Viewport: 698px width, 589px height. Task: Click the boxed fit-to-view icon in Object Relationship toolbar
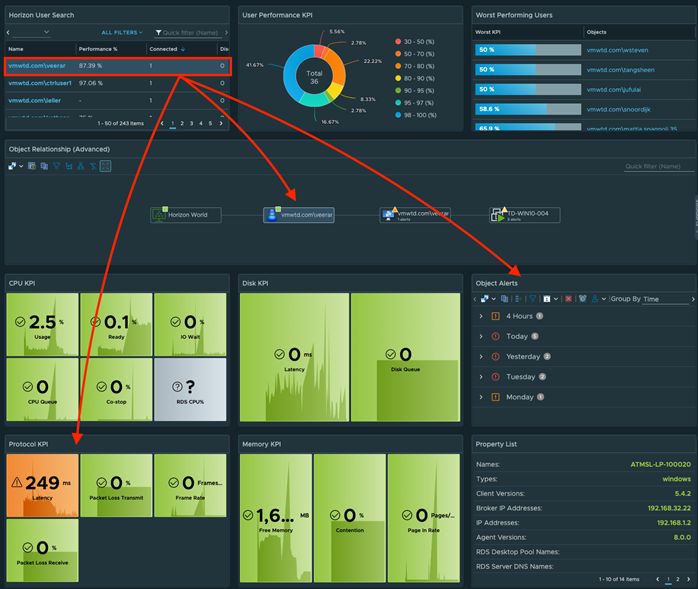[106, 166]
